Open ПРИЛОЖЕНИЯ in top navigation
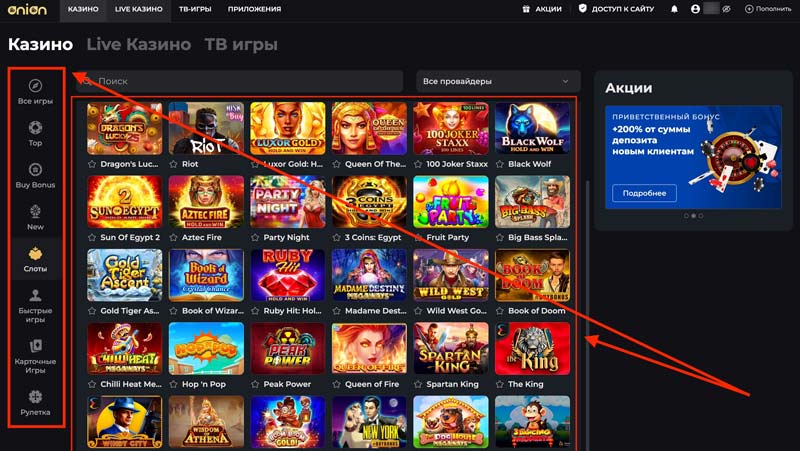Viewport: 800px width, 451px height. [254, 9]
